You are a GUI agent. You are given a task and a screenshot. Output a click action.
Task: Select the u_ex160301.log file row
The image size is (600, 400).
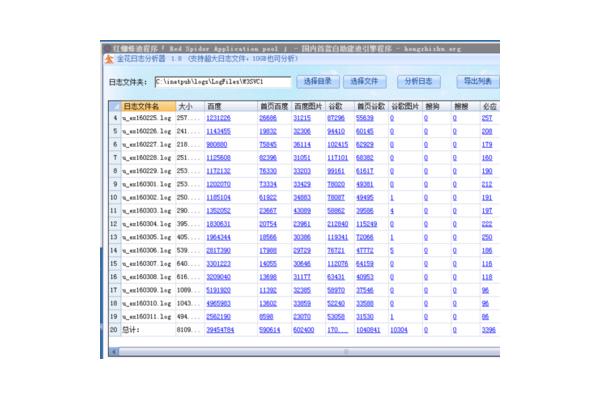pyautogui.click(x=147, y=184)
